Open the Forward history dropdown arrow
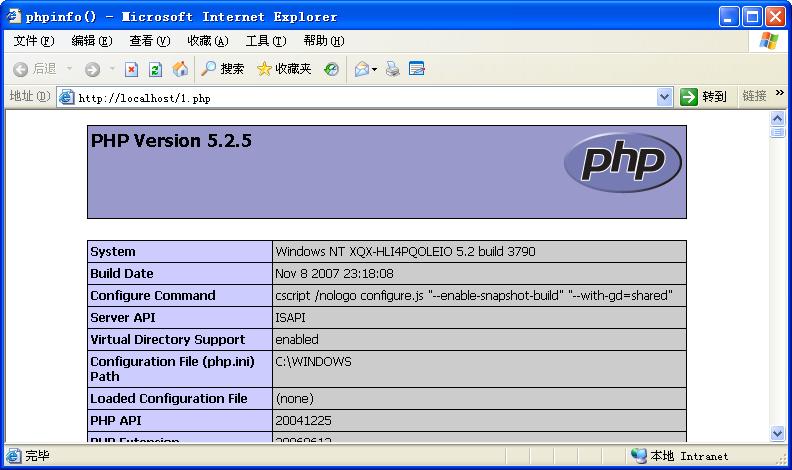Viewport: 792px width, 470px height. (112, 69)
